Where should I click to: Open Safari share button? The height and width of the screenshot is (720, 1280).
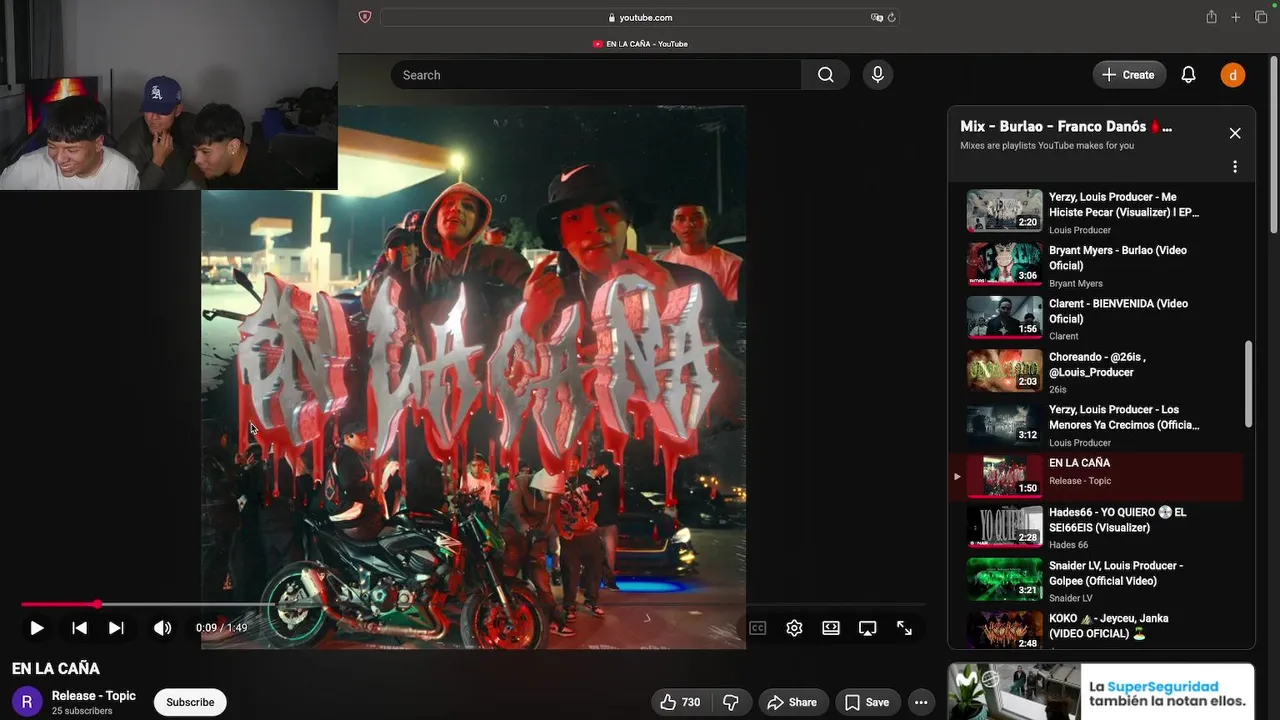click(1211, 17)
